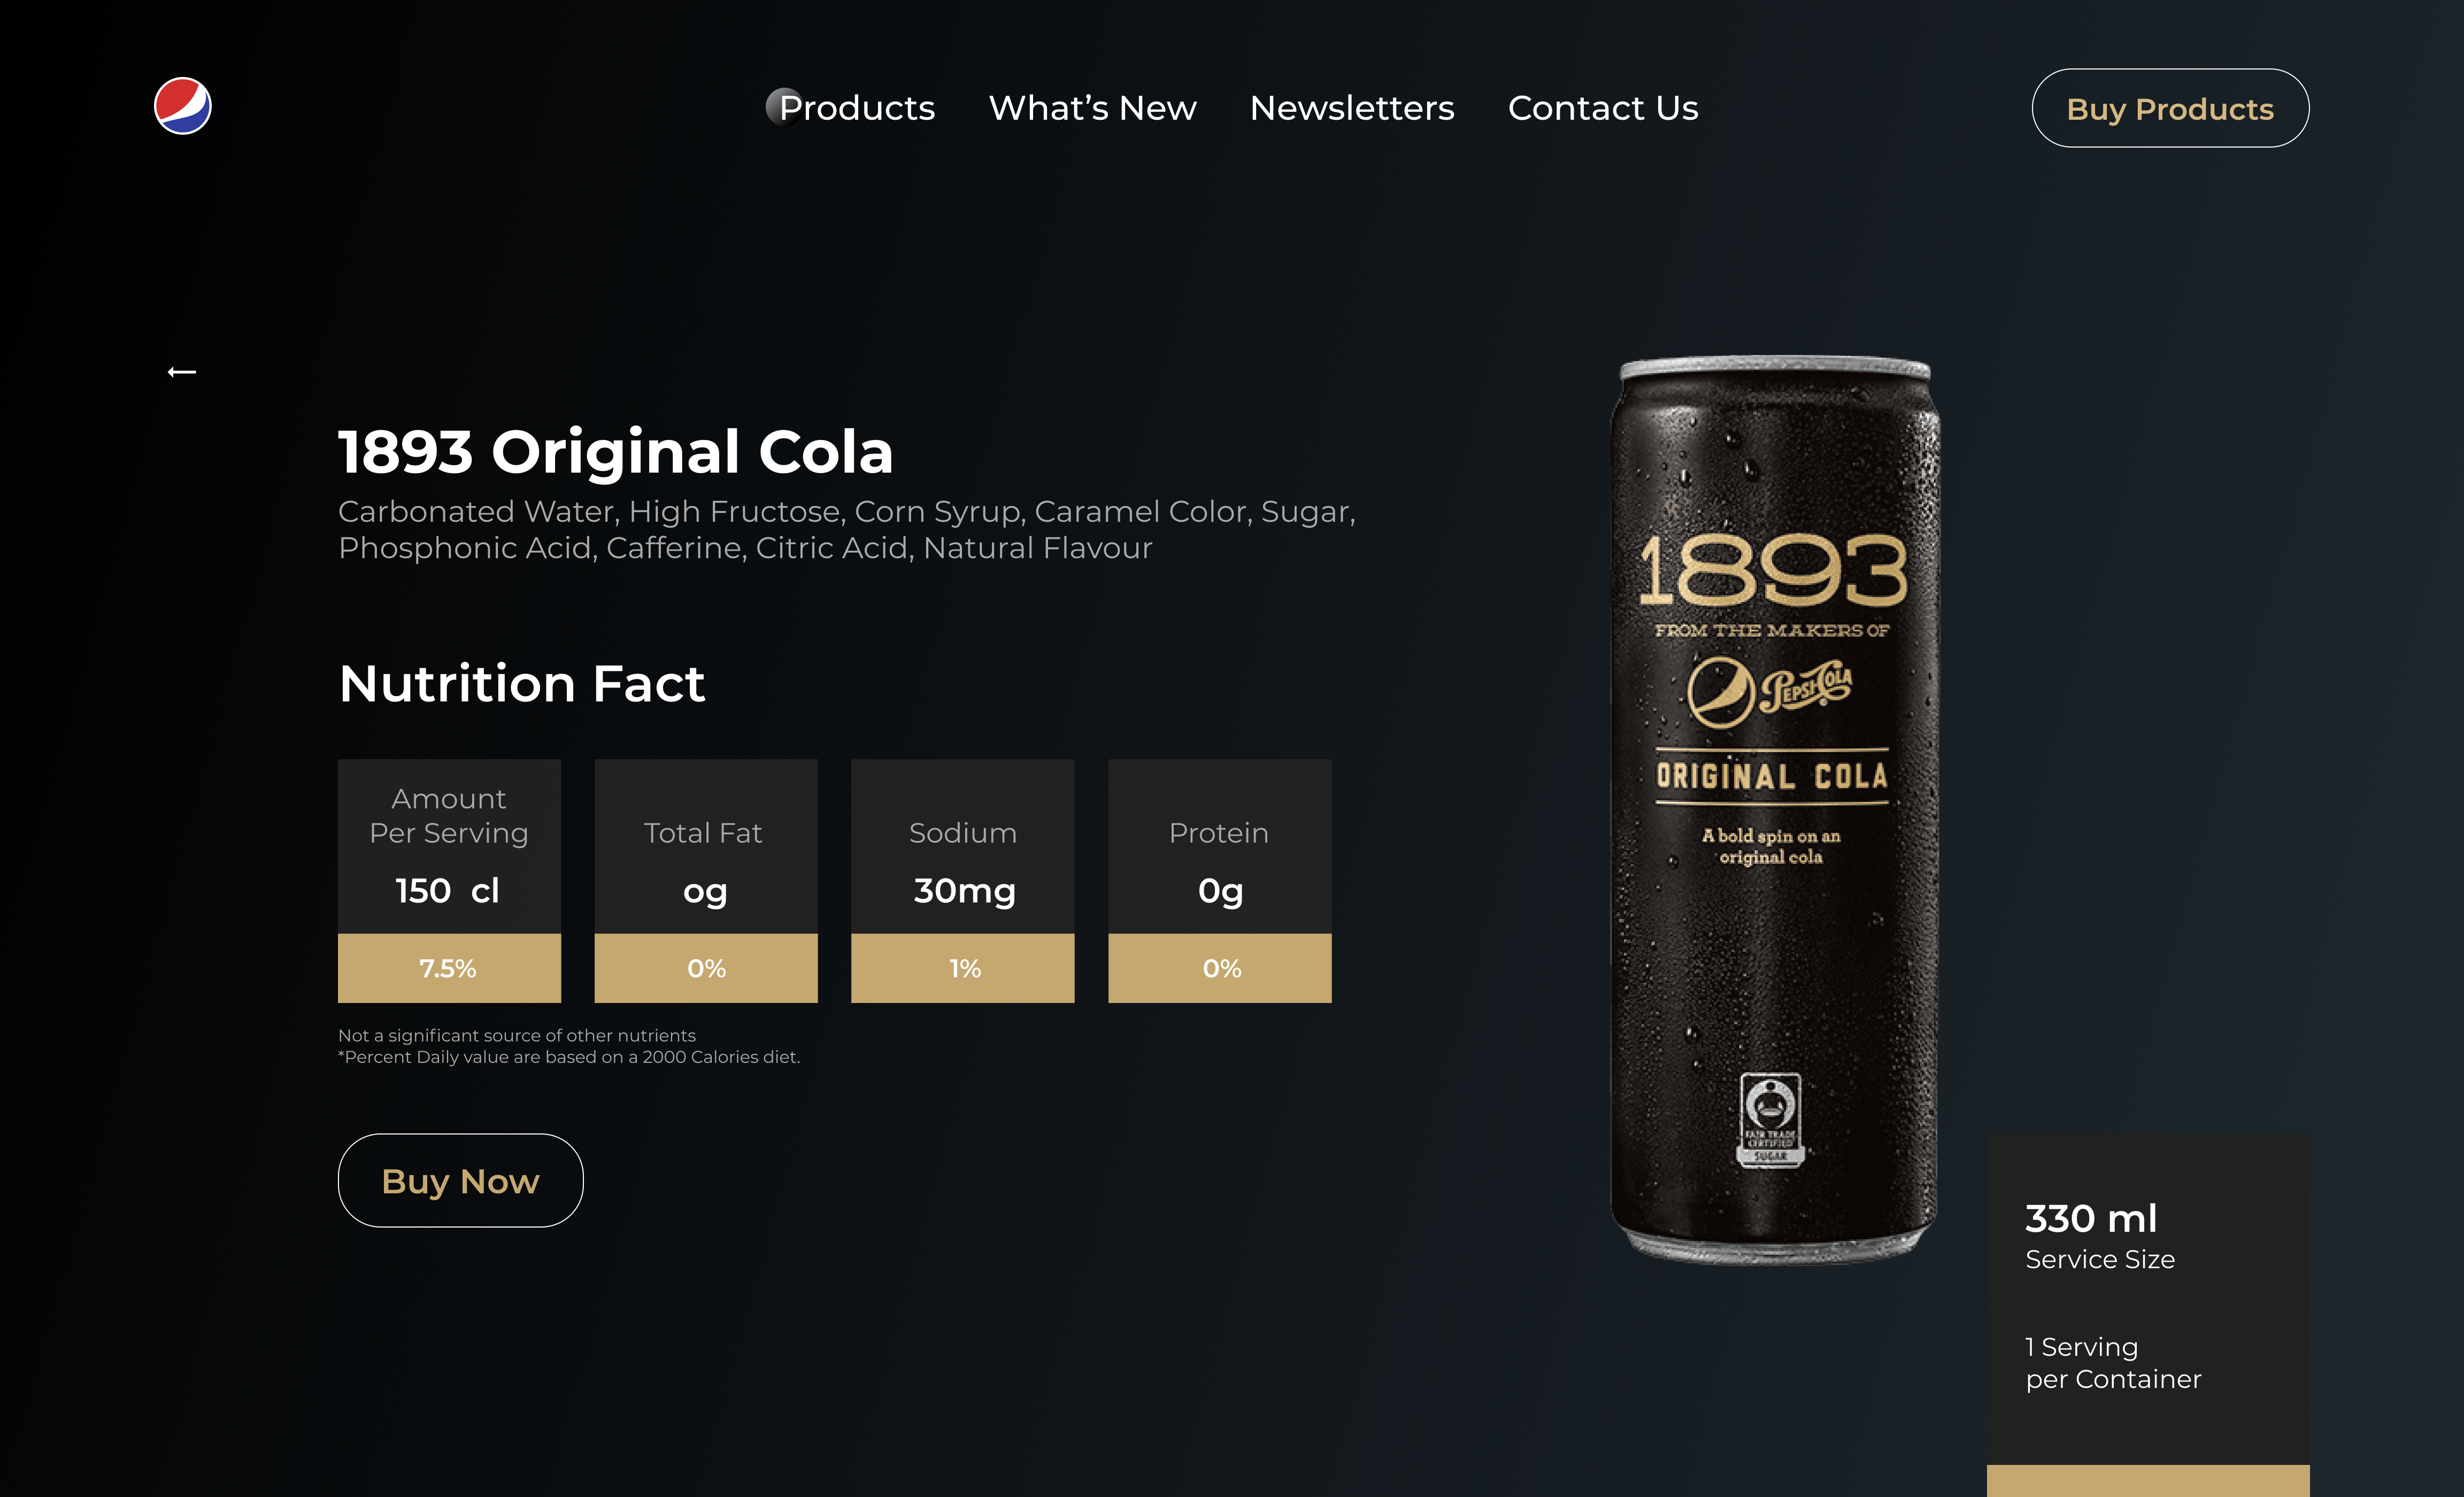
Task: Click the 7.5% gold percentage bar
Action: pyautogui.click(x=449, y=968)
